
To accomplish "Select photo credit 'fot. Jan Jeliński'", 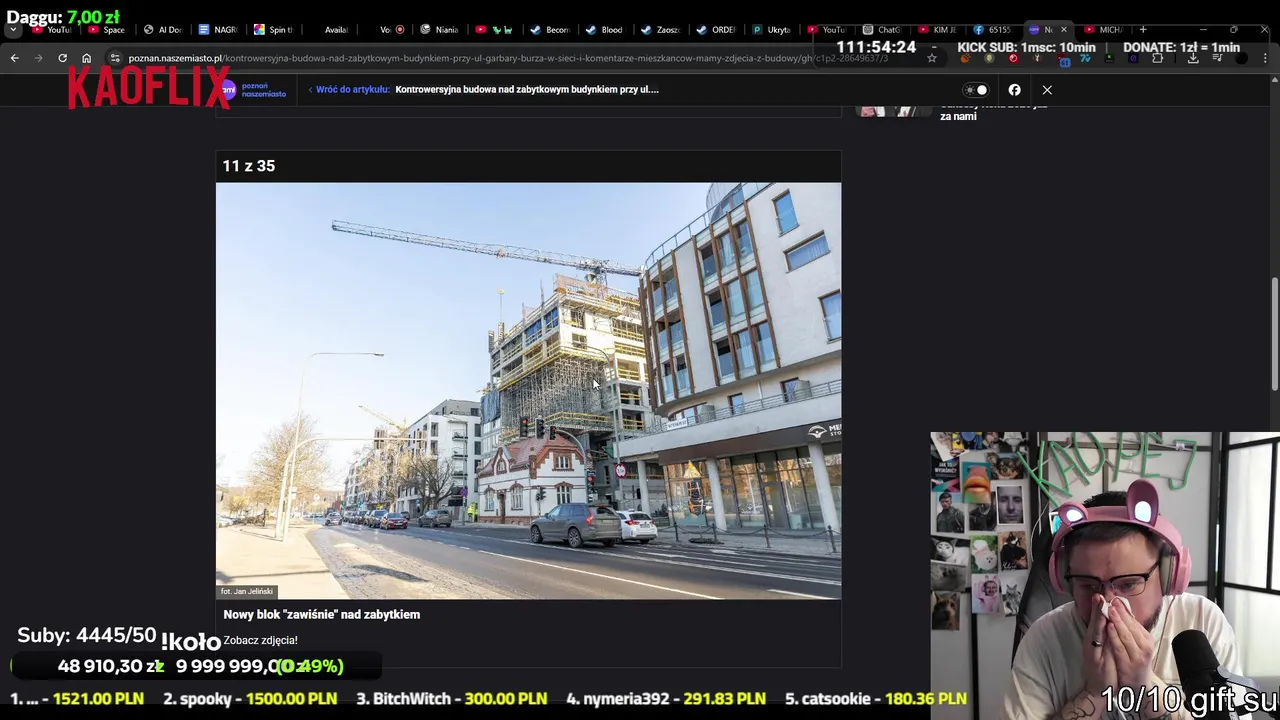I will tap(247, 592).
